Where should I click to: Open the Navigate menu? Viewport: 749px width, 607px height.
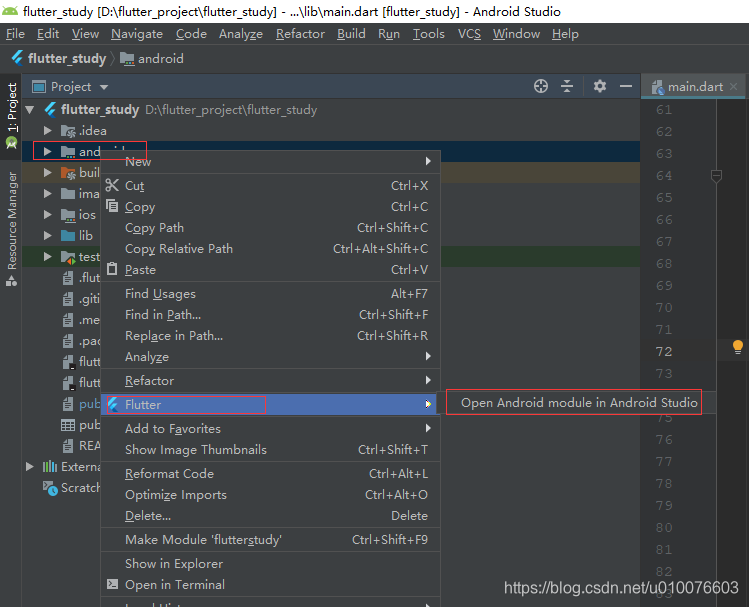pos(137,34)
